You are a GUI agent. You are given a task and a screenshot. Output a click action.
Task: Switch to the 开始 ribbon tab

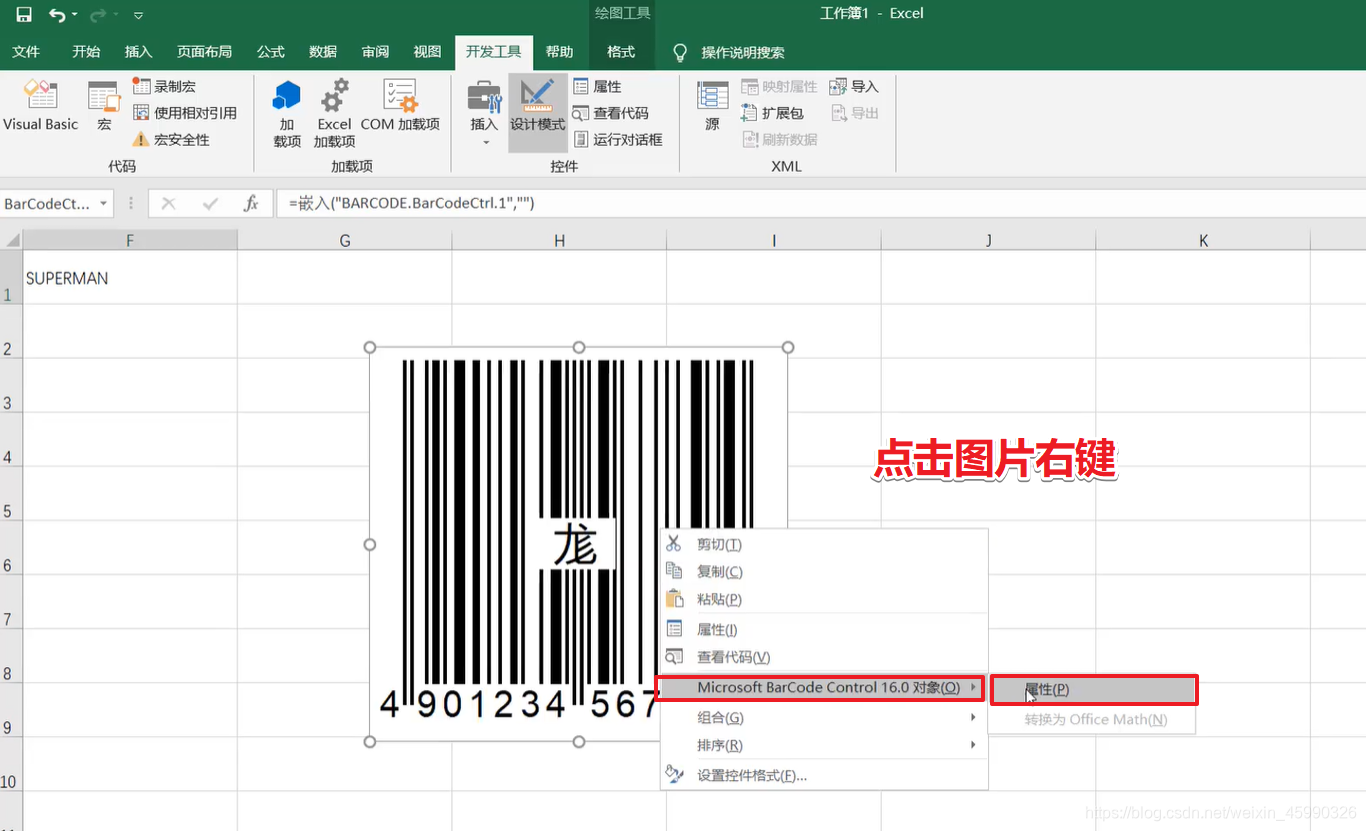(x=86, y=52)
